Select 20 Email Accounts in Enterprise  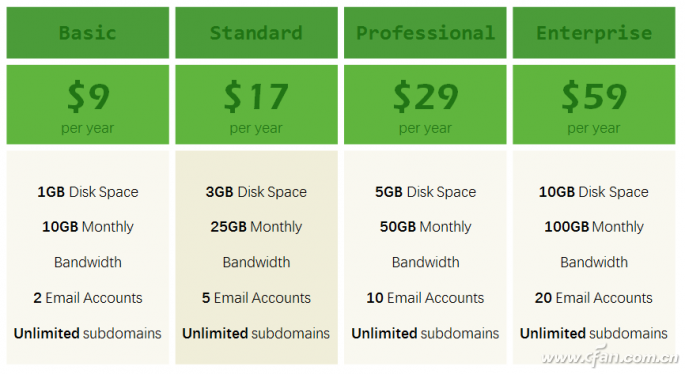click(594, 298)
